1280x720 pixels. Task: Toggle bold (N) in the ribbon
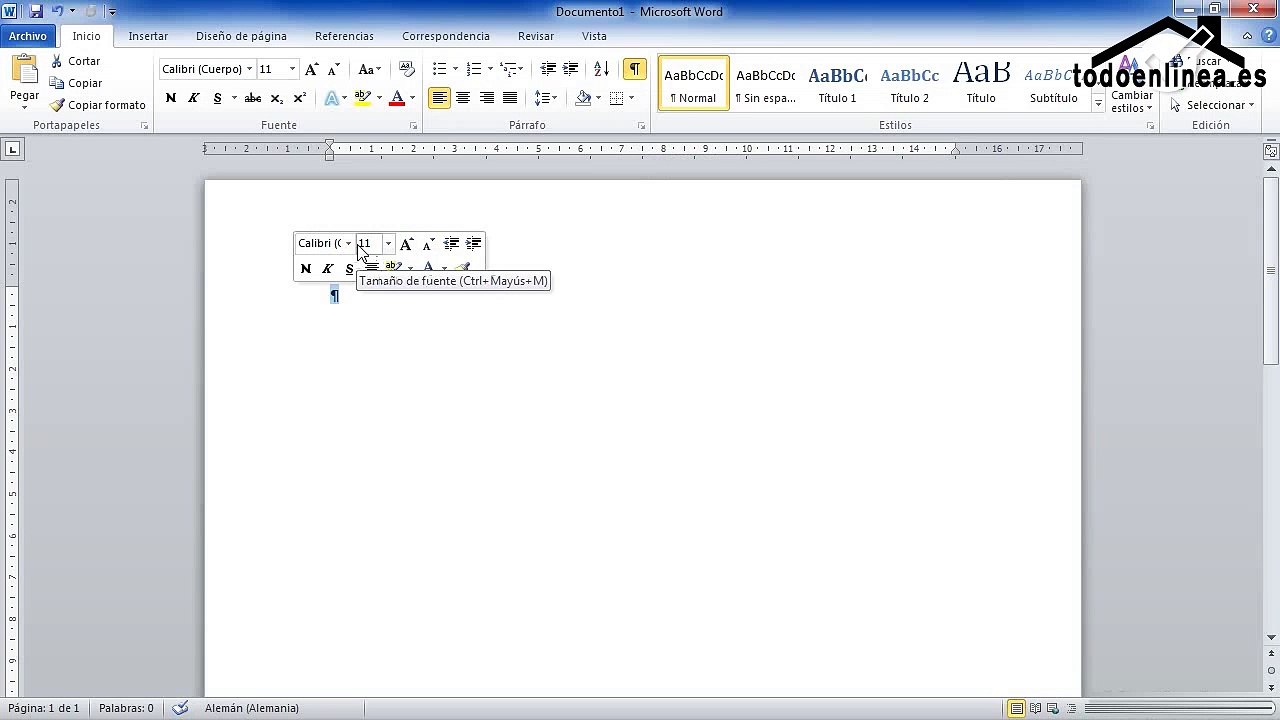tap(171, 98)
